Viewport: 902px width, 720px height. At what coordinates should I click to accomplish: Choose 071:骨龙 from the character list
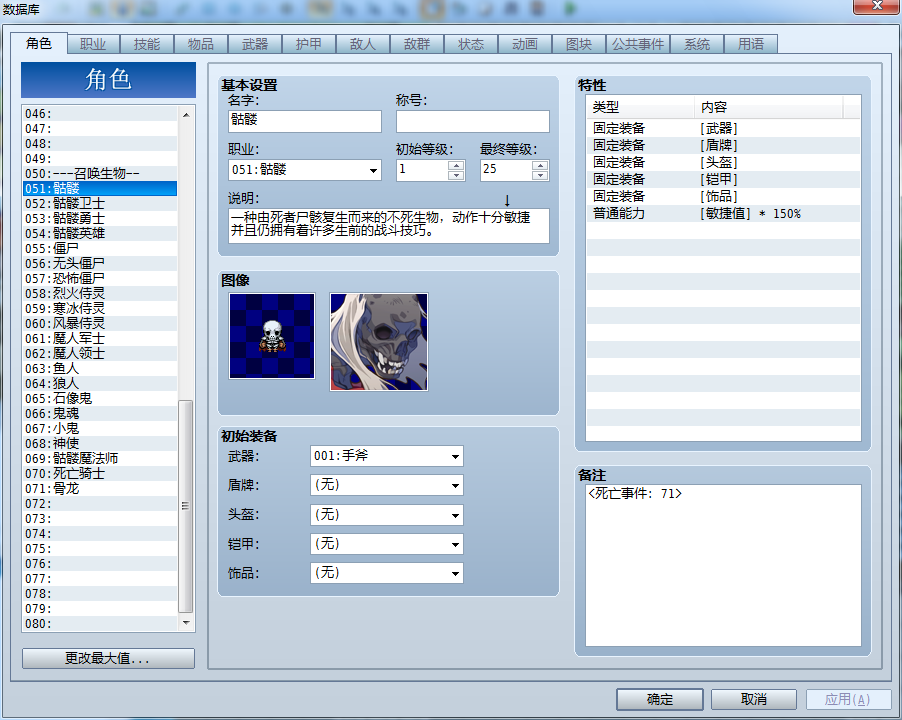100,489
